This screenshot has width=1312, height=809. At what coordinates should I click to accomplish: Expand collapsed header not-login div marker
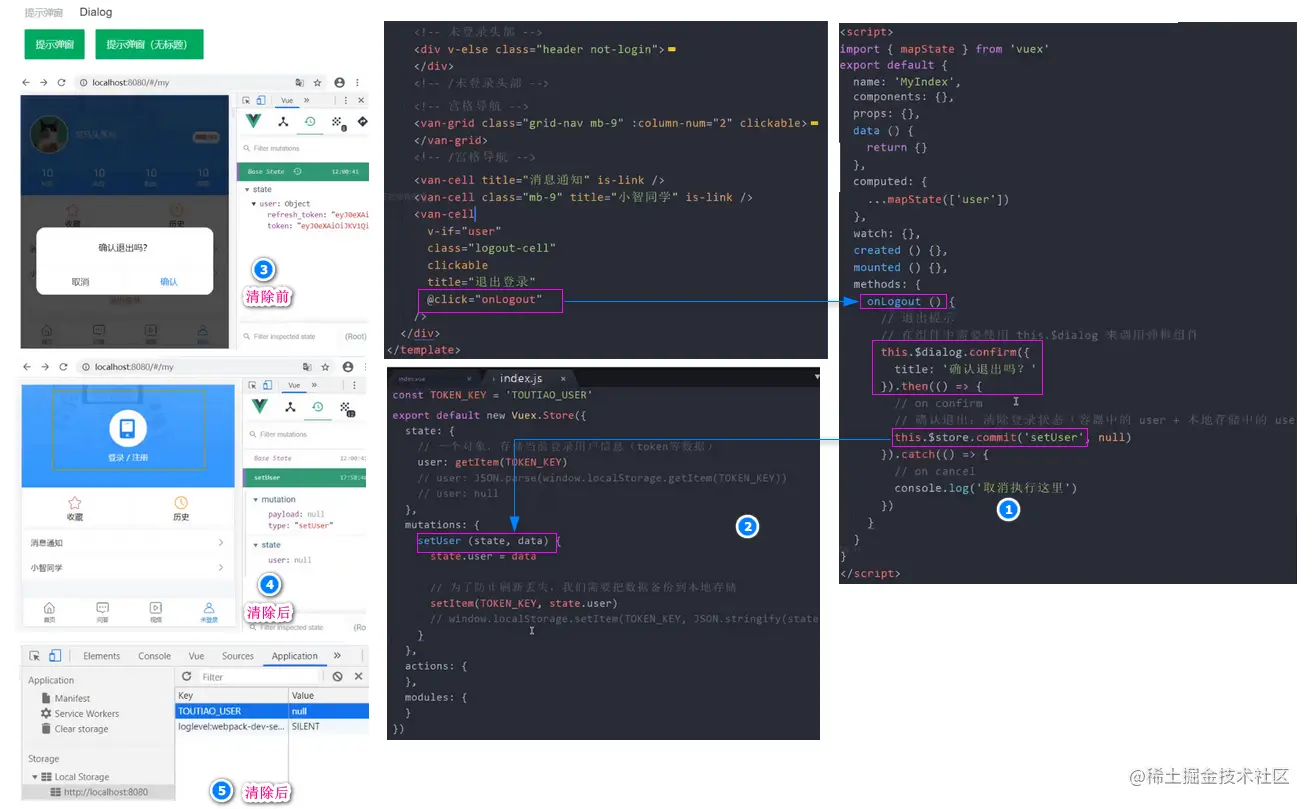[671, 49]
